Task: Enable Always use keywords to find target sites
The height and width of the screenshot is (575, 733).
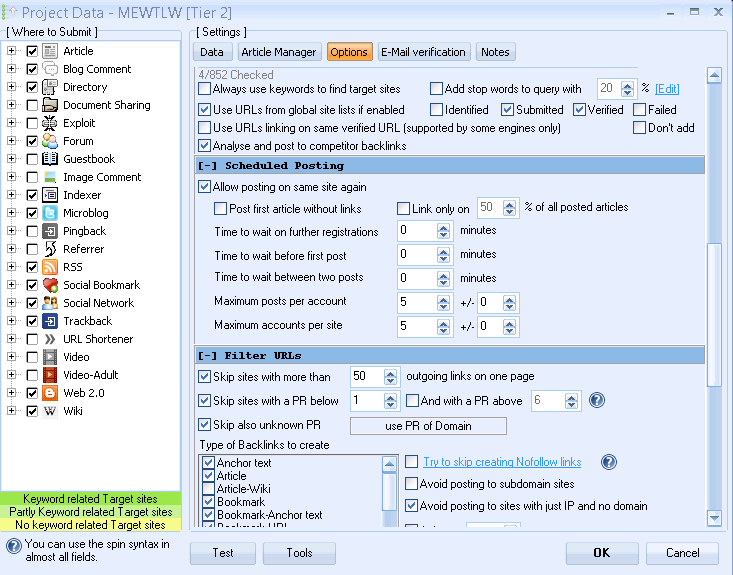Action: tap(204, 88)
